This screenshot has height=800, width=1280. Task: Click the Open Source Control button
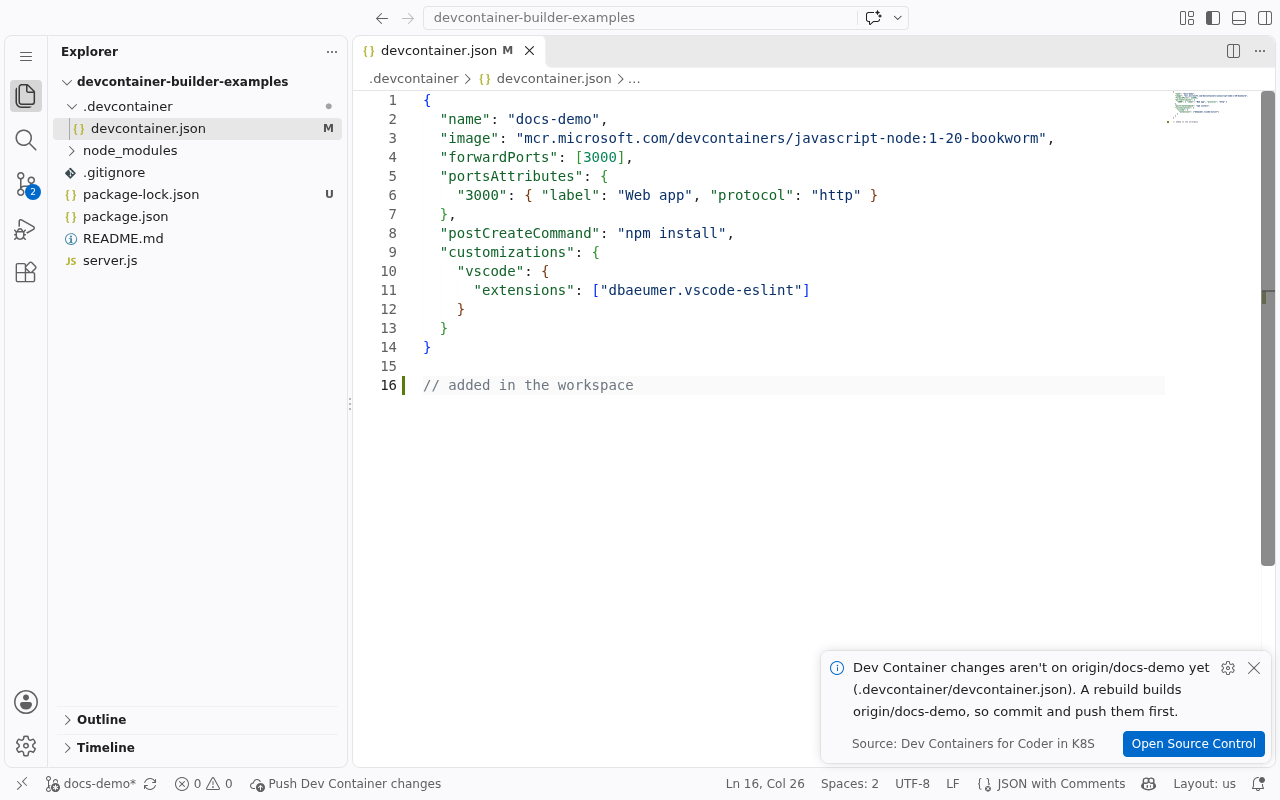pos(1194,744)
